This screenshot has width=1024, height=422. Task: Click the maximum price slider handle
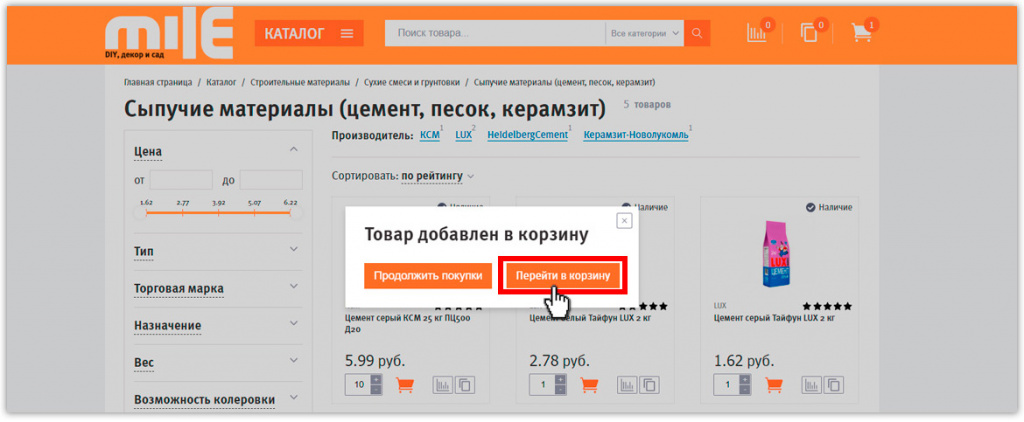pos(296,213)
